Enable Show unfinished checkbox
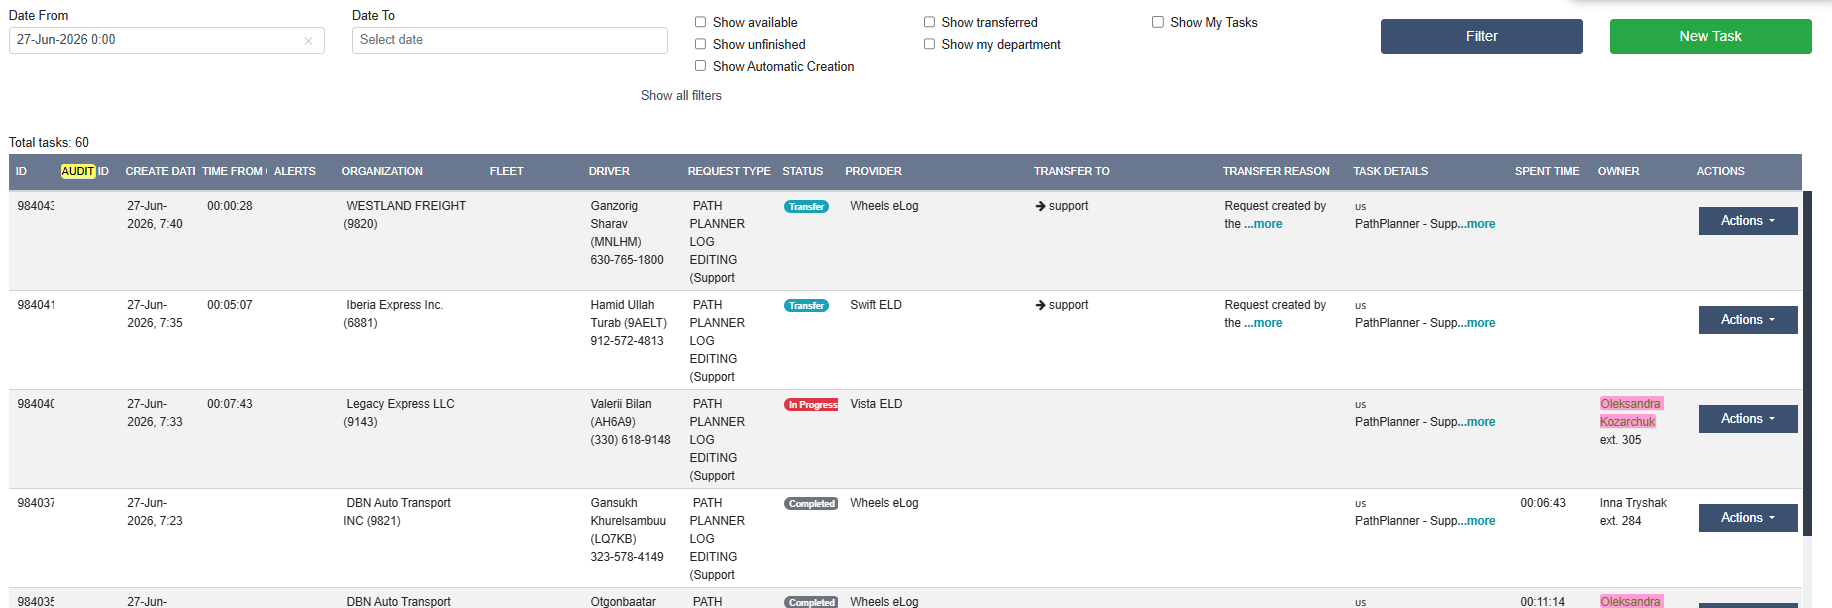Image resolution: width=1832 pixels, height=608 pixels. pos(700,44)
